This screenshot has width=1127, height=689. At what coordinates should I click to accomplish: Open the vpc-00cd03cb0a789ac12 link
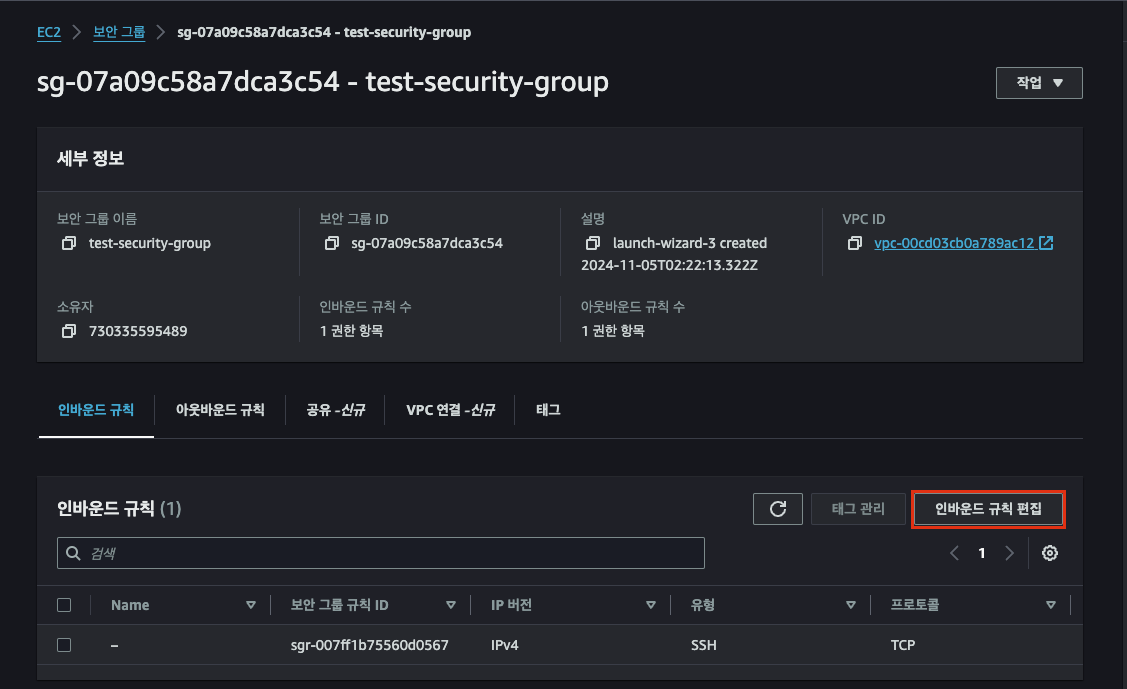click(954, 243)
